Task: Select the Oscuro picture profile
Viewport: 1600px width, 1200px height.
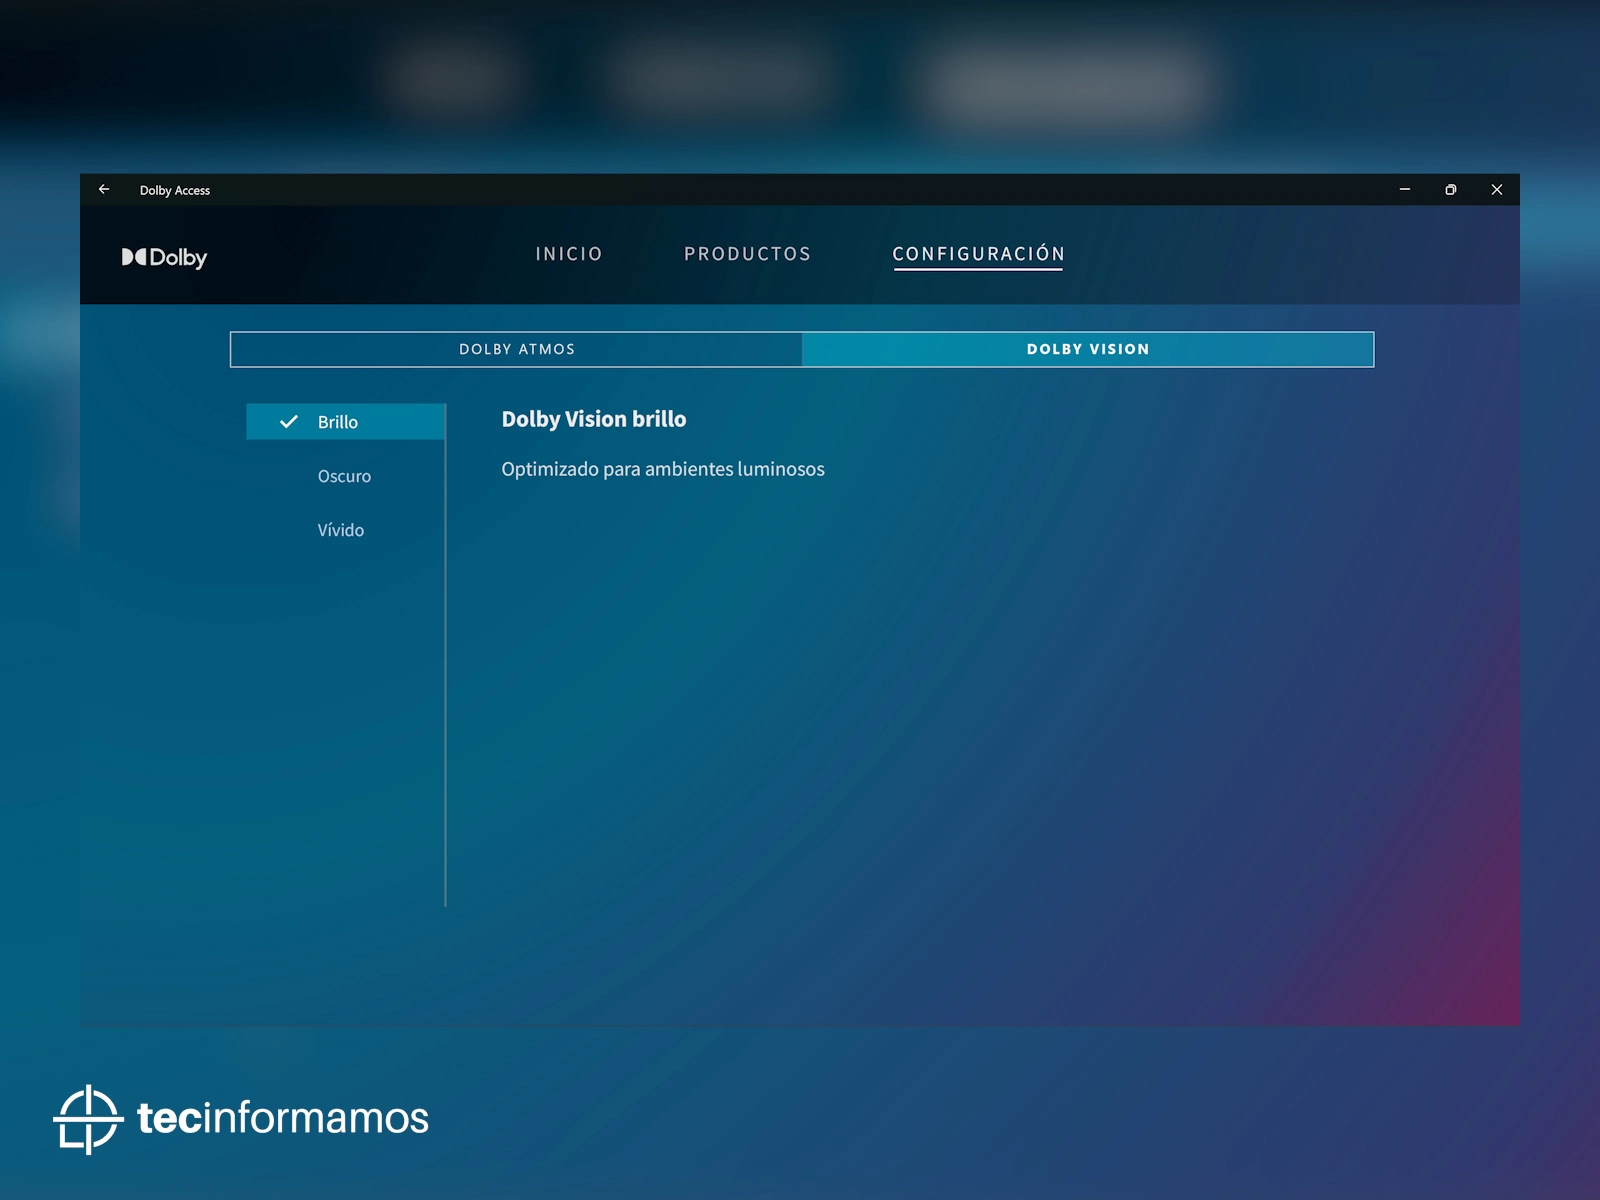Action: 344,476
